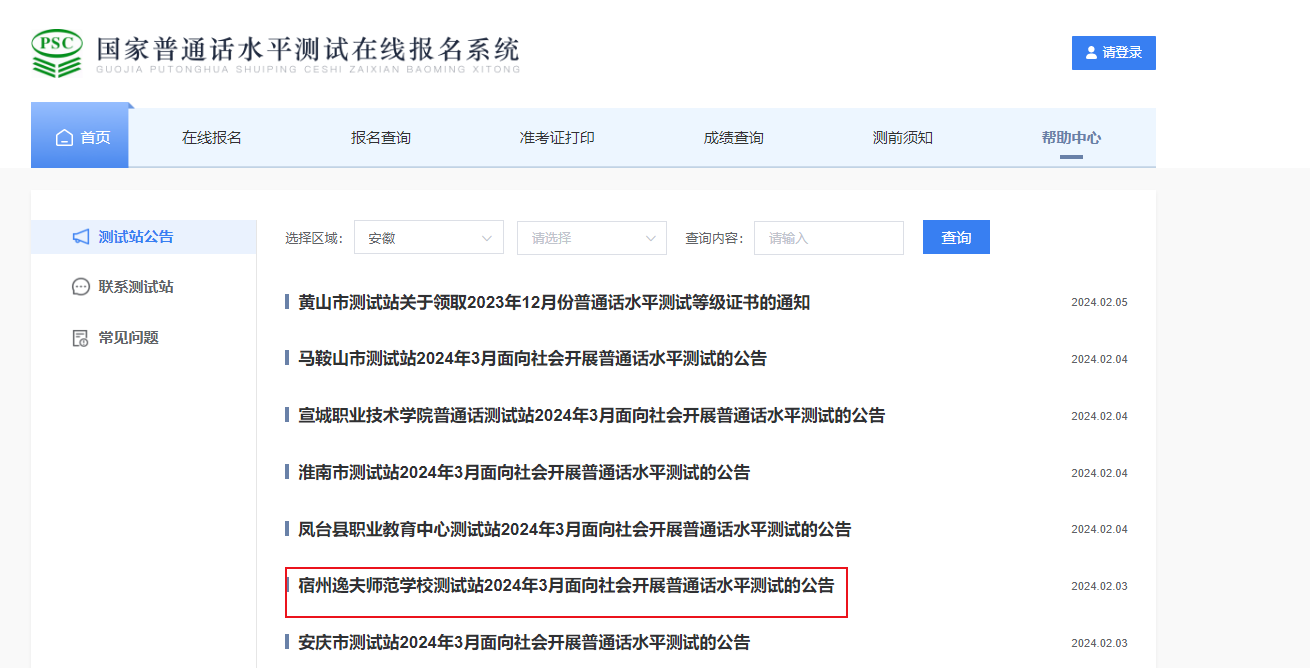The width and height of the screenshot is (1310, 668).
Task: Click the 查询内容 search input field
Action: coord(829,238)
